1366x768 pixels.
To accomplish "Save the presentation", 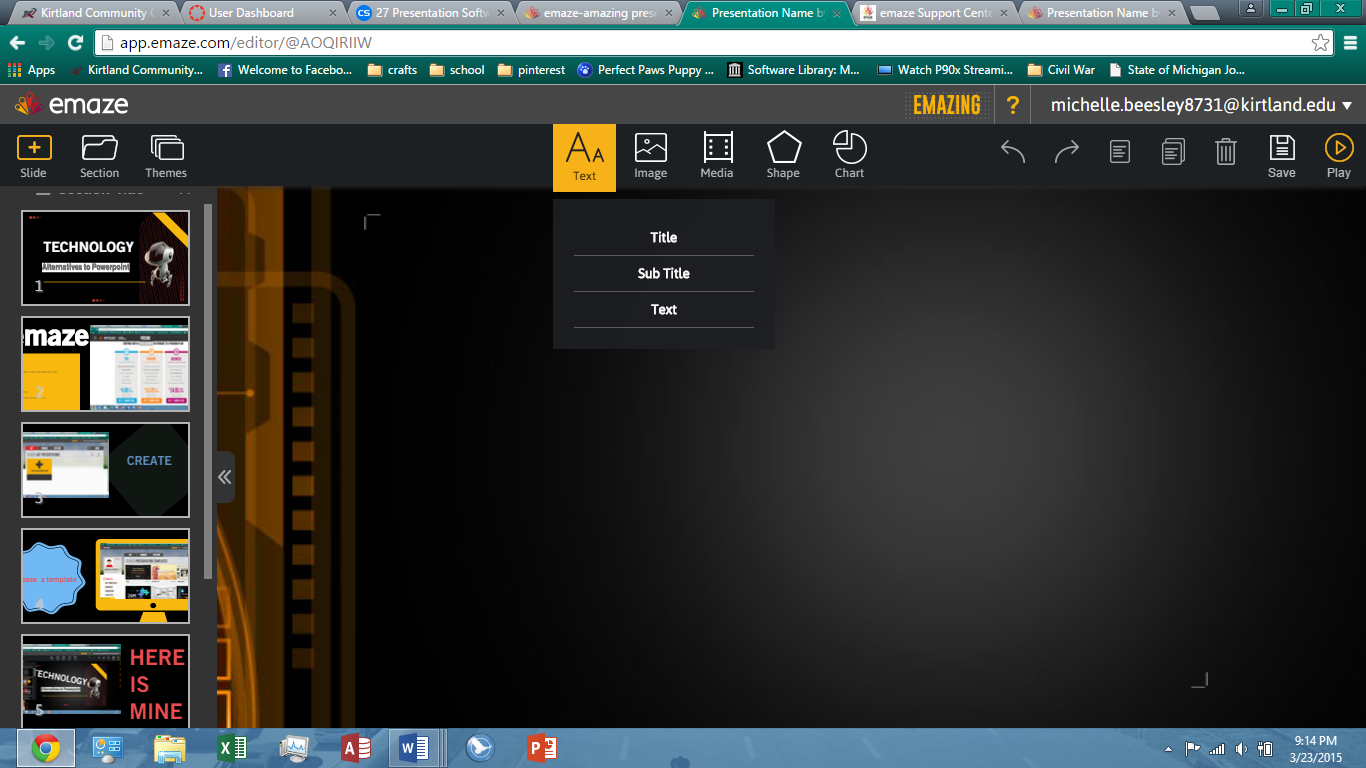I will (1282, 156).
